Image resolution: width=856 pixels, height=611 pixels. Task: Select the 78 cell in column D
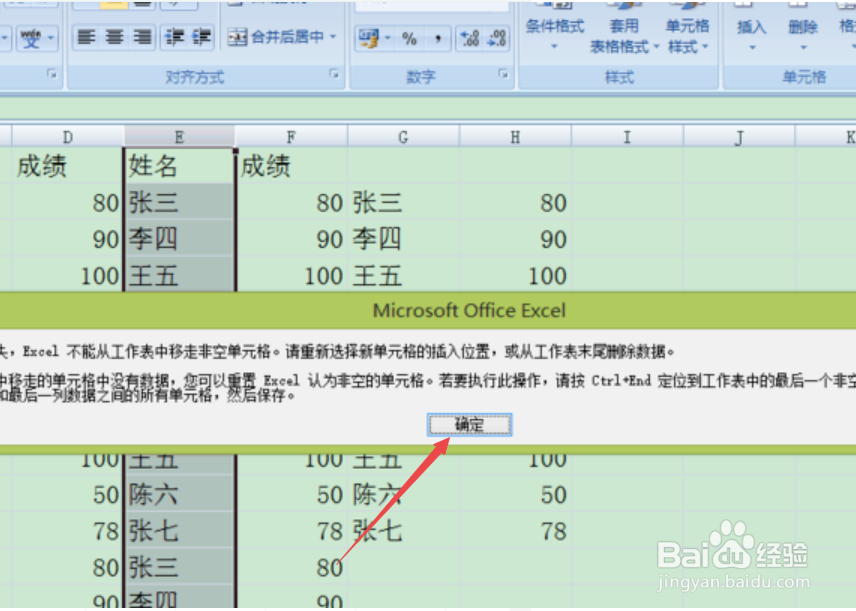click(68, 531)
